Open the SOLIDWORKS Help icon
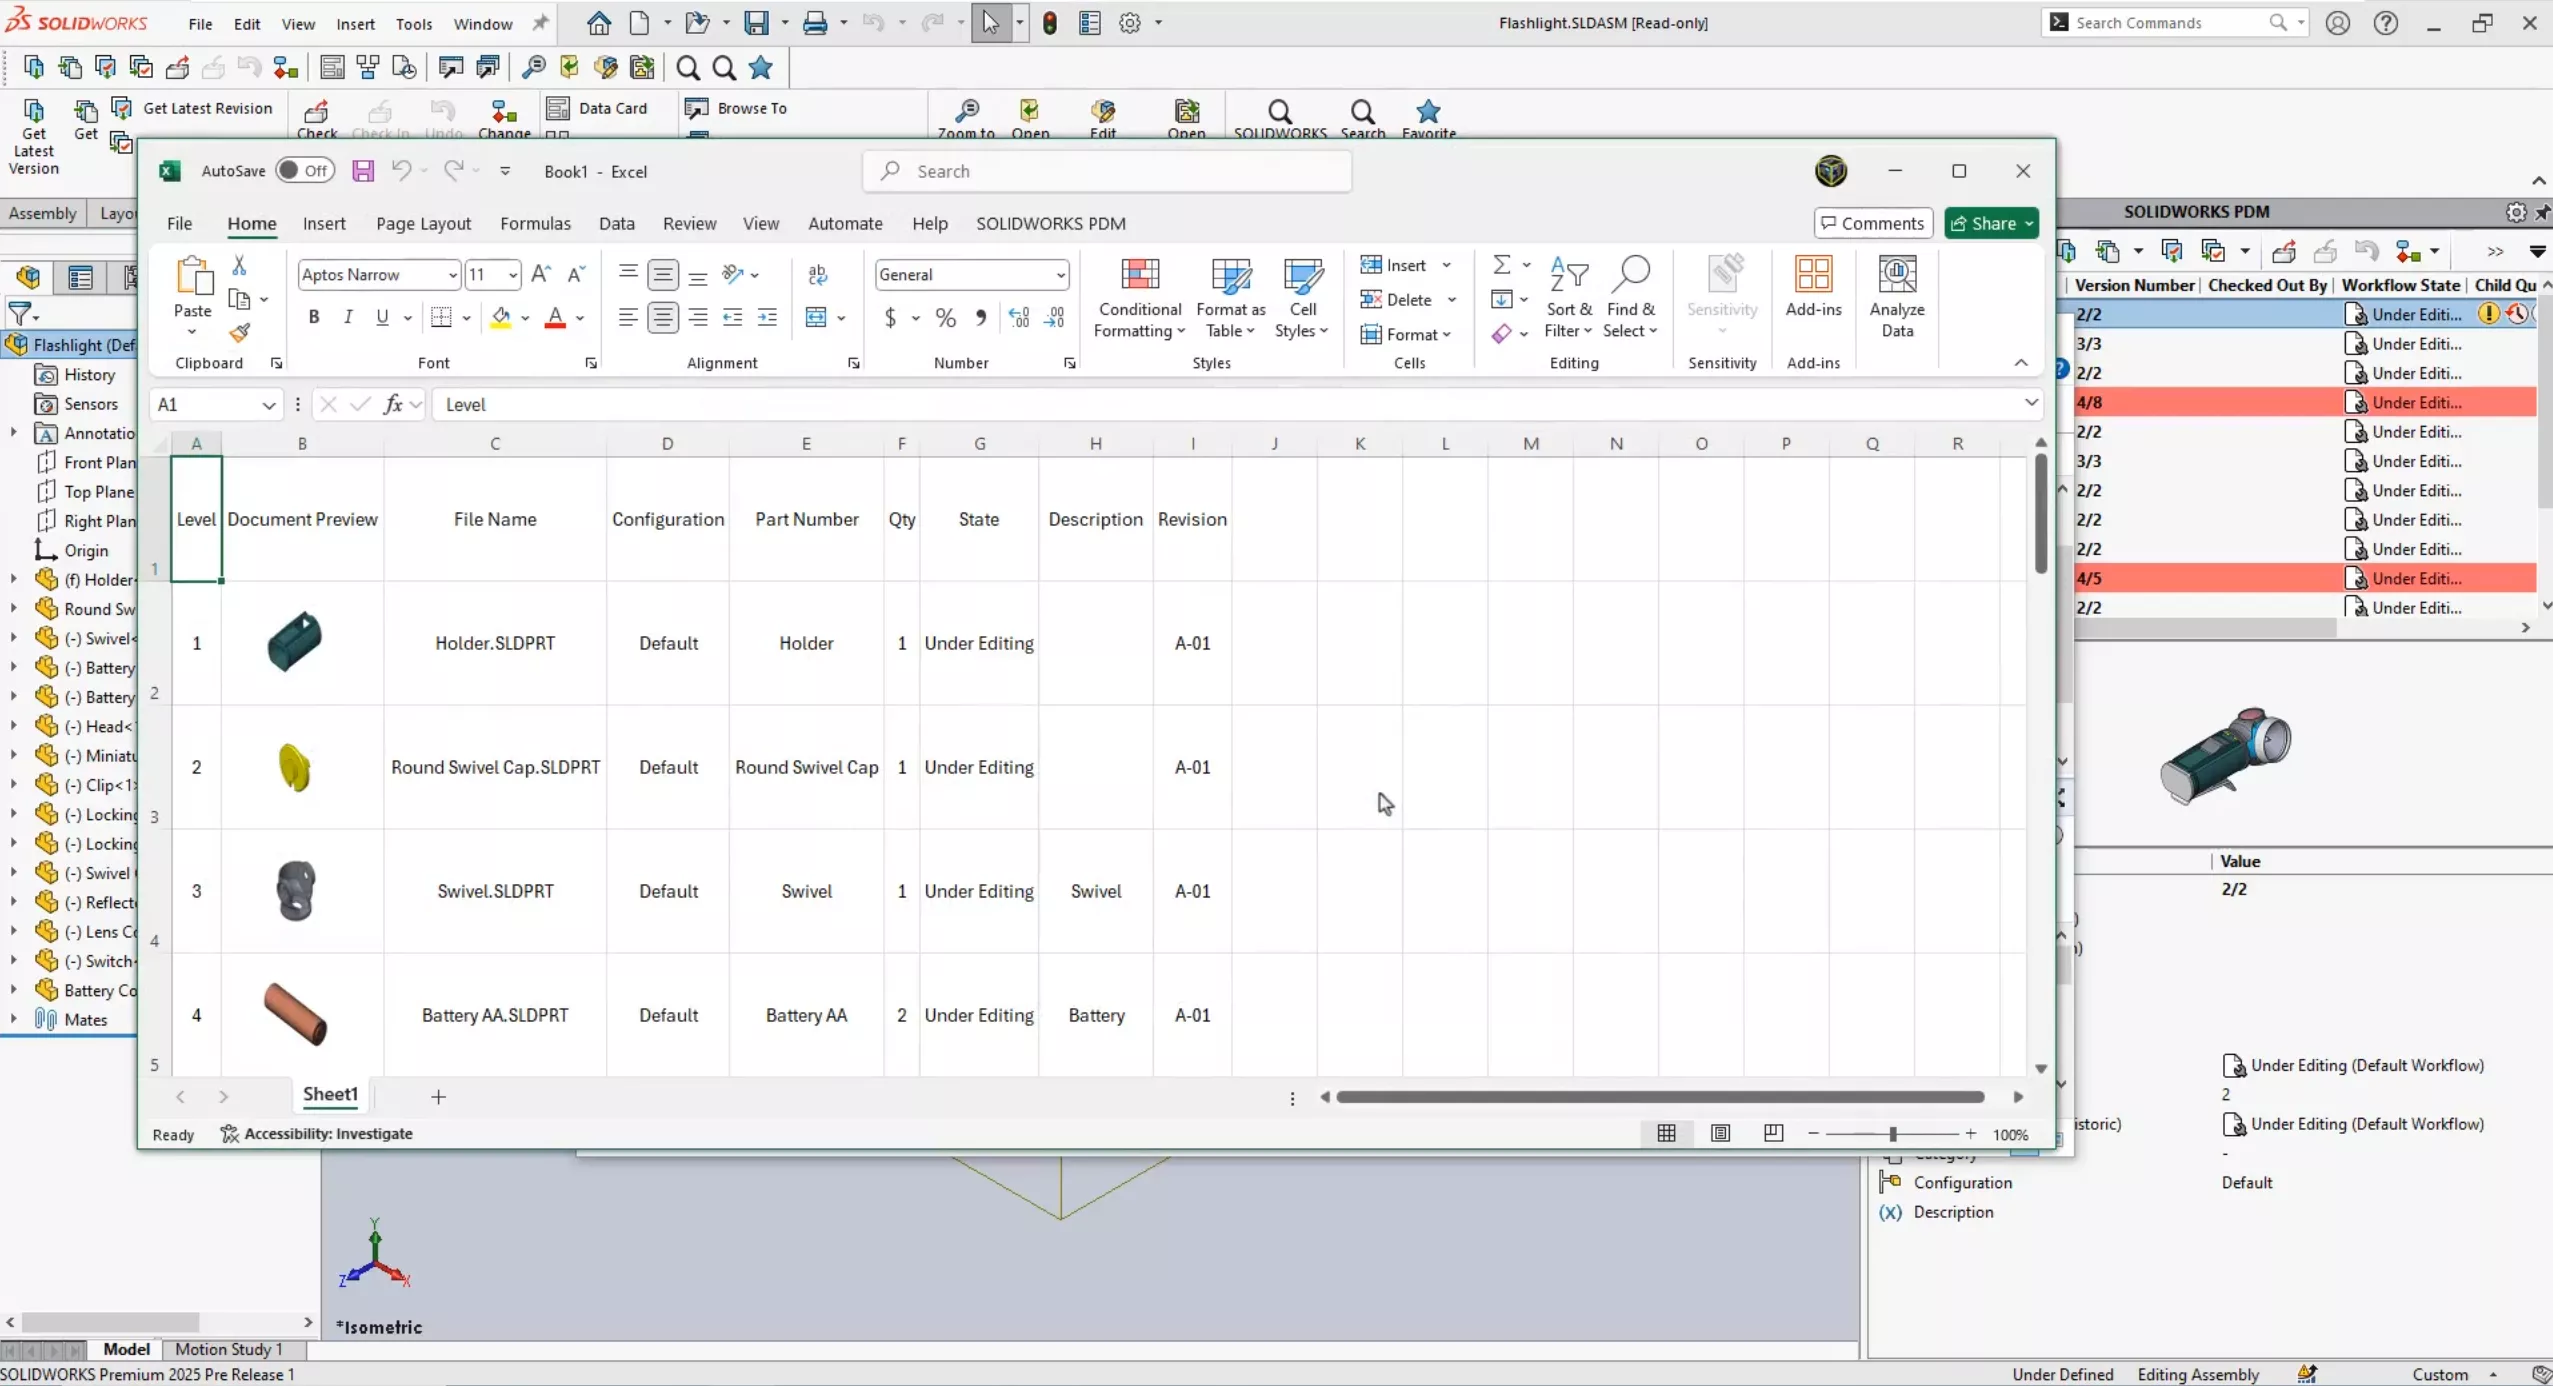2553x1386 pixels. (x=2386, y=23)
